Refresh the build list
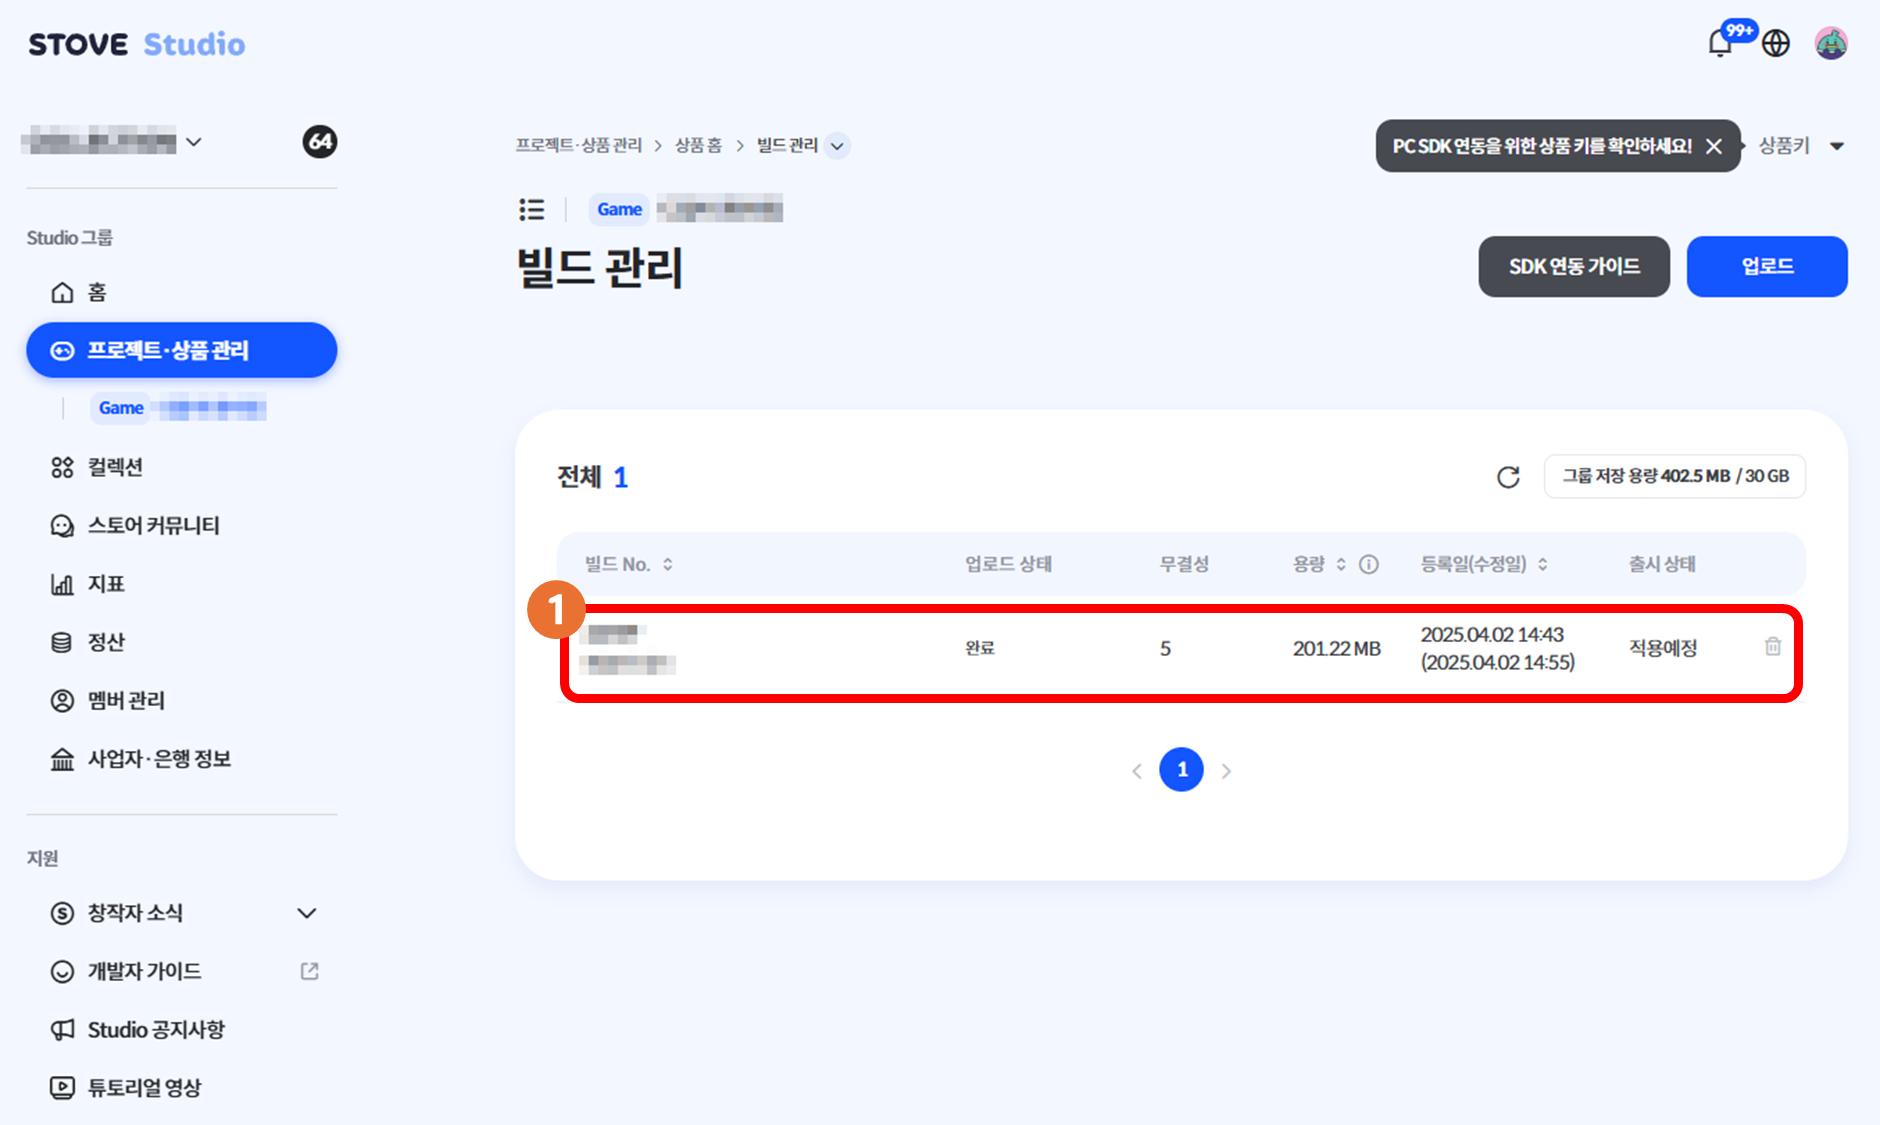 1508,477
